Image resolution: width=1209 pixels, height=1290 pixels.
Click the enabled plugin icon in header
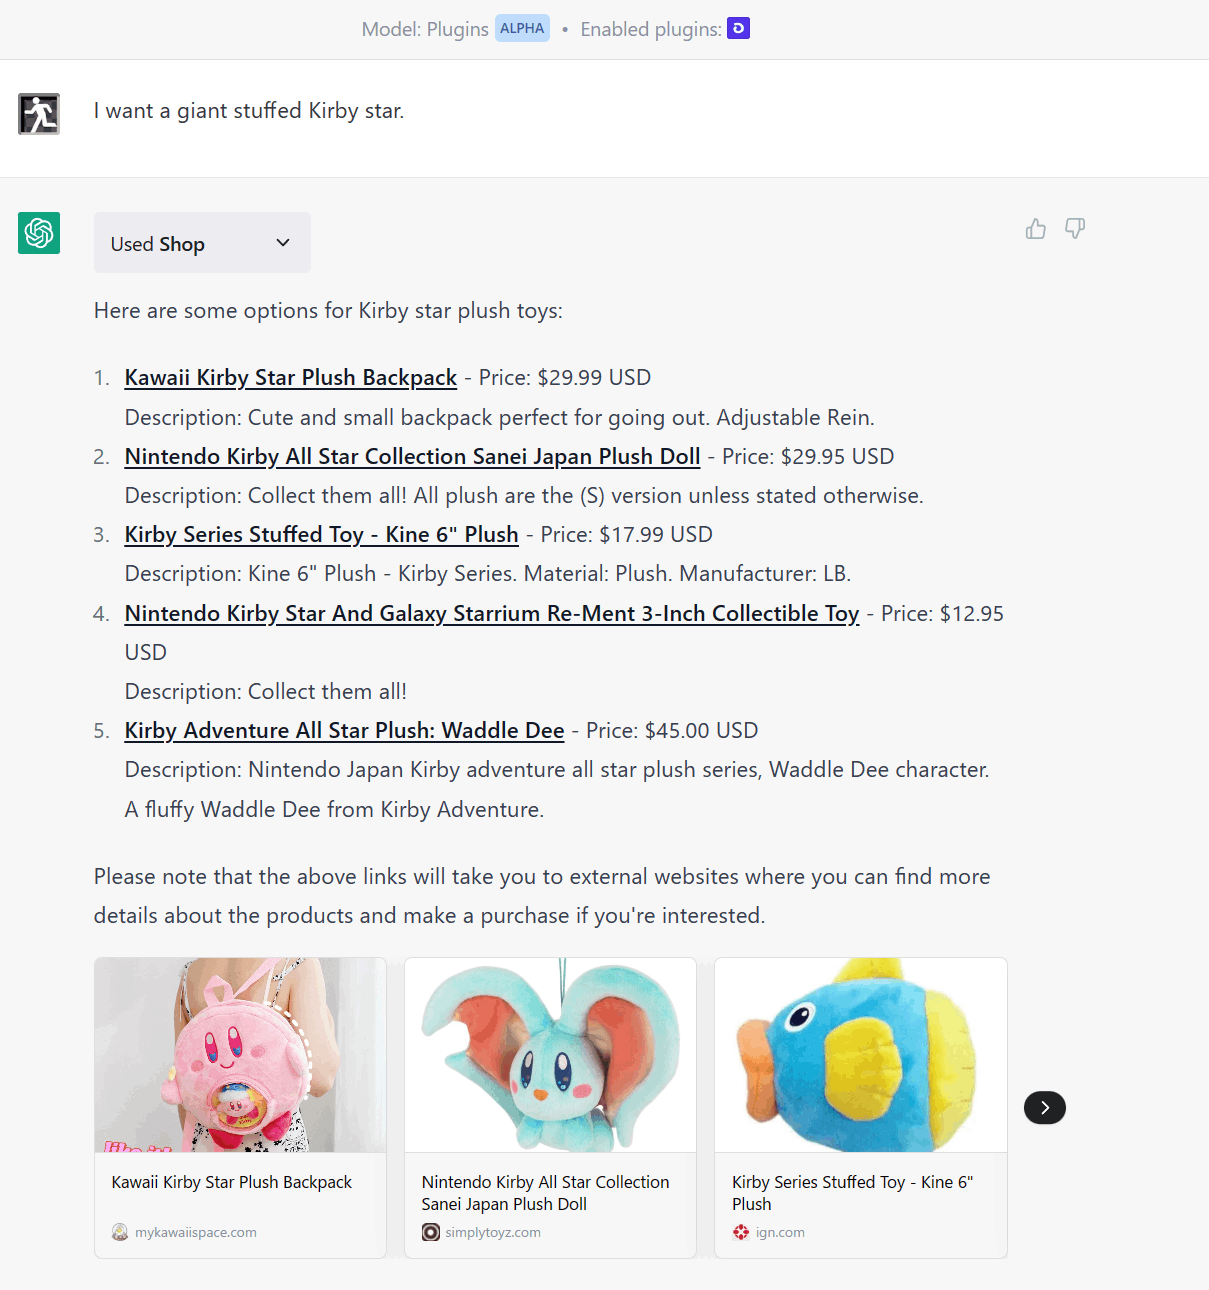[x=738, y=29]
